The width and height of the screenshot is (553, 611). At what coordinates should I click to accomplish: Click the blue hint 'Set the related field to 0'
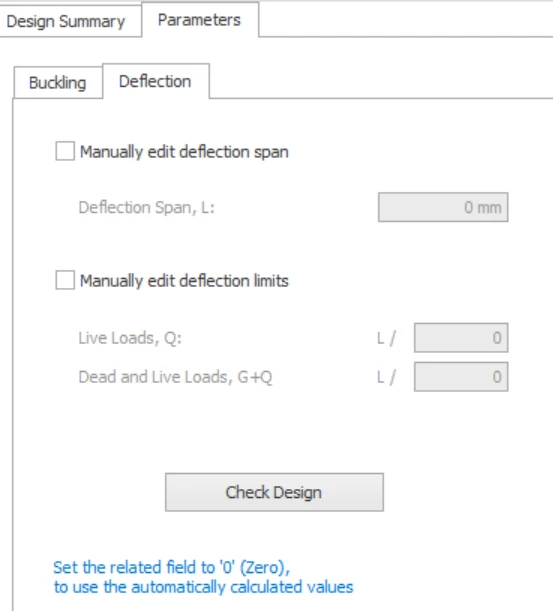point(171,567)
